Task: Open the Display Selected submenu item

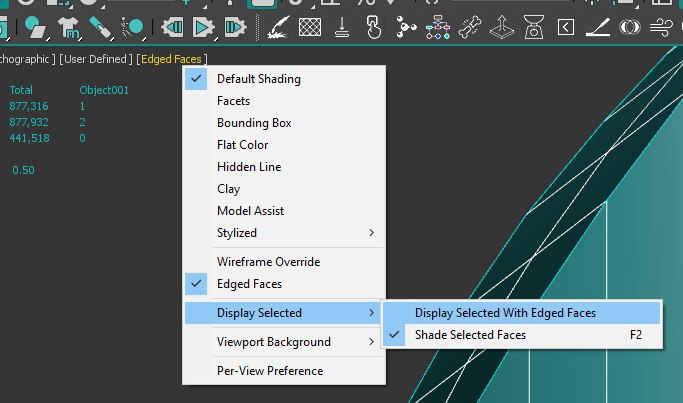Action: click(x=284, y=313)
